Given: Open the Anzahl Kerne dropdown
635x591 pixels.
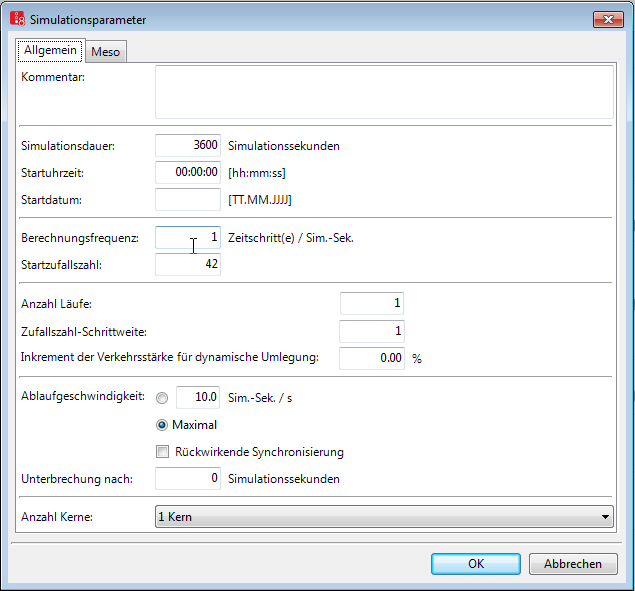Looking at the screenshot, I should [383, 517].
